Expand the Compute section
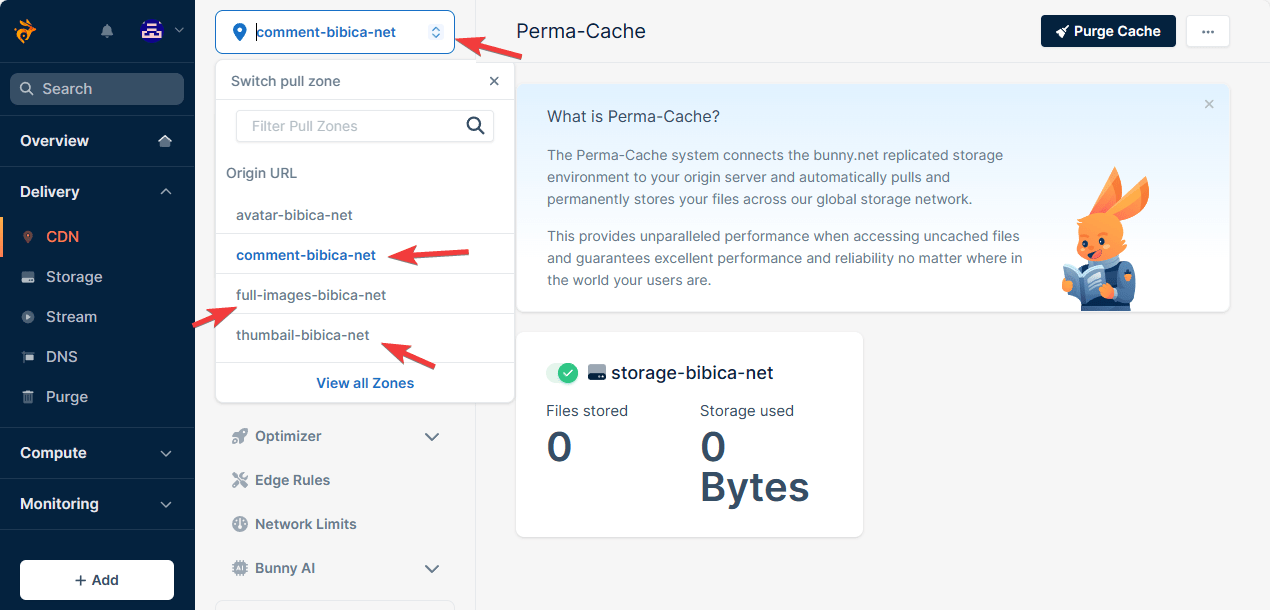The image size is (1270, 610). pos(166,453)
